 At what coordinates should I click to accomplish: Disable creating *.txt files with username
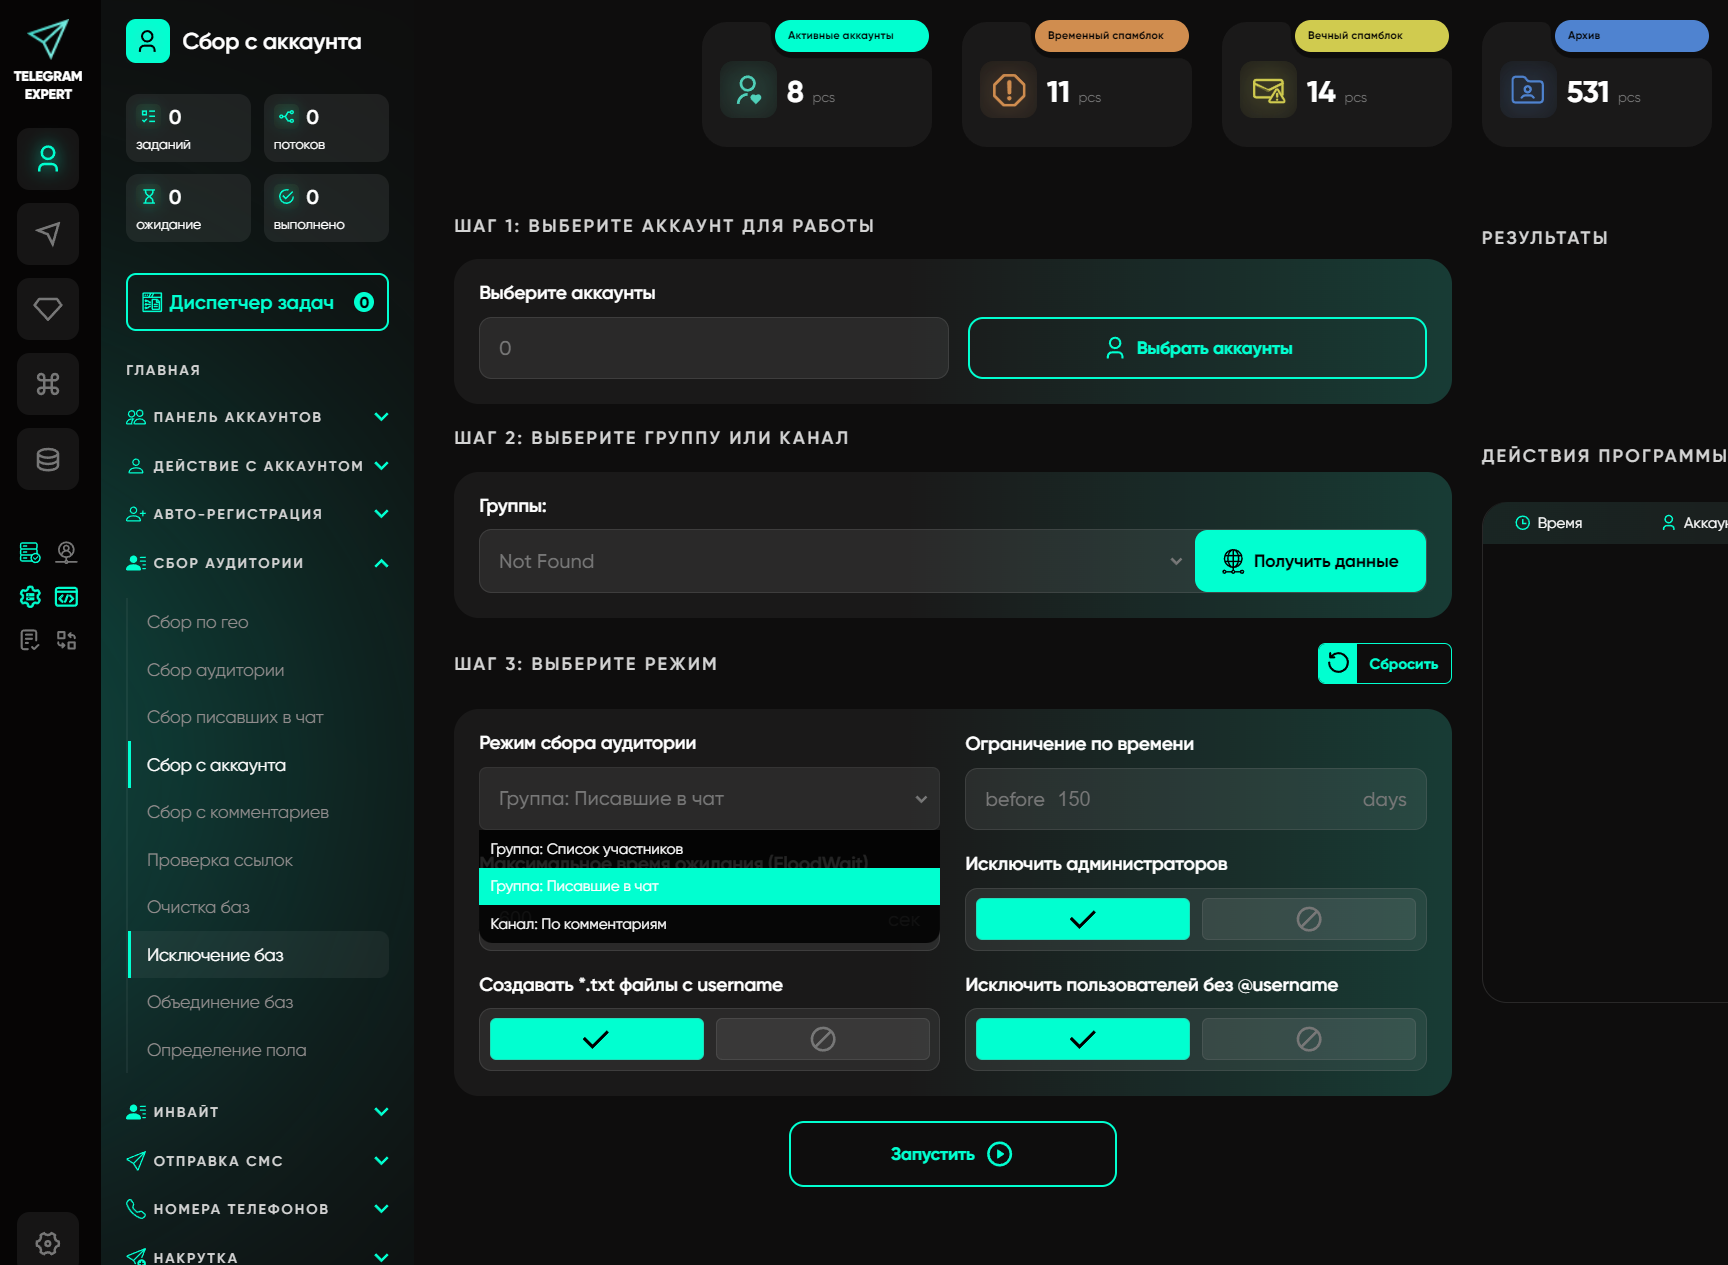pos(823,1039)
